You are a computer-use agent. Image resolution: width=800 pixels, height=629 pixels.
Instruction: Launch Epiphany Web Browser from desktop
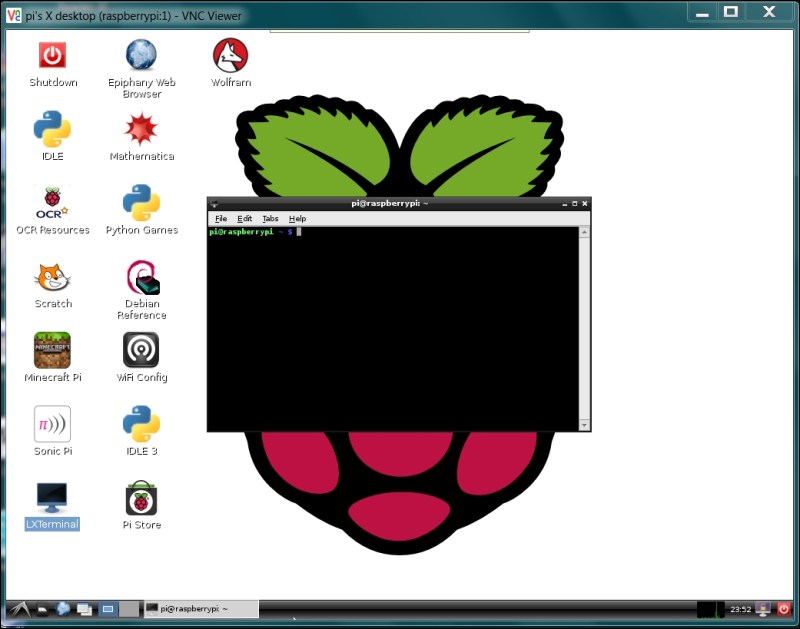(141, 55)
